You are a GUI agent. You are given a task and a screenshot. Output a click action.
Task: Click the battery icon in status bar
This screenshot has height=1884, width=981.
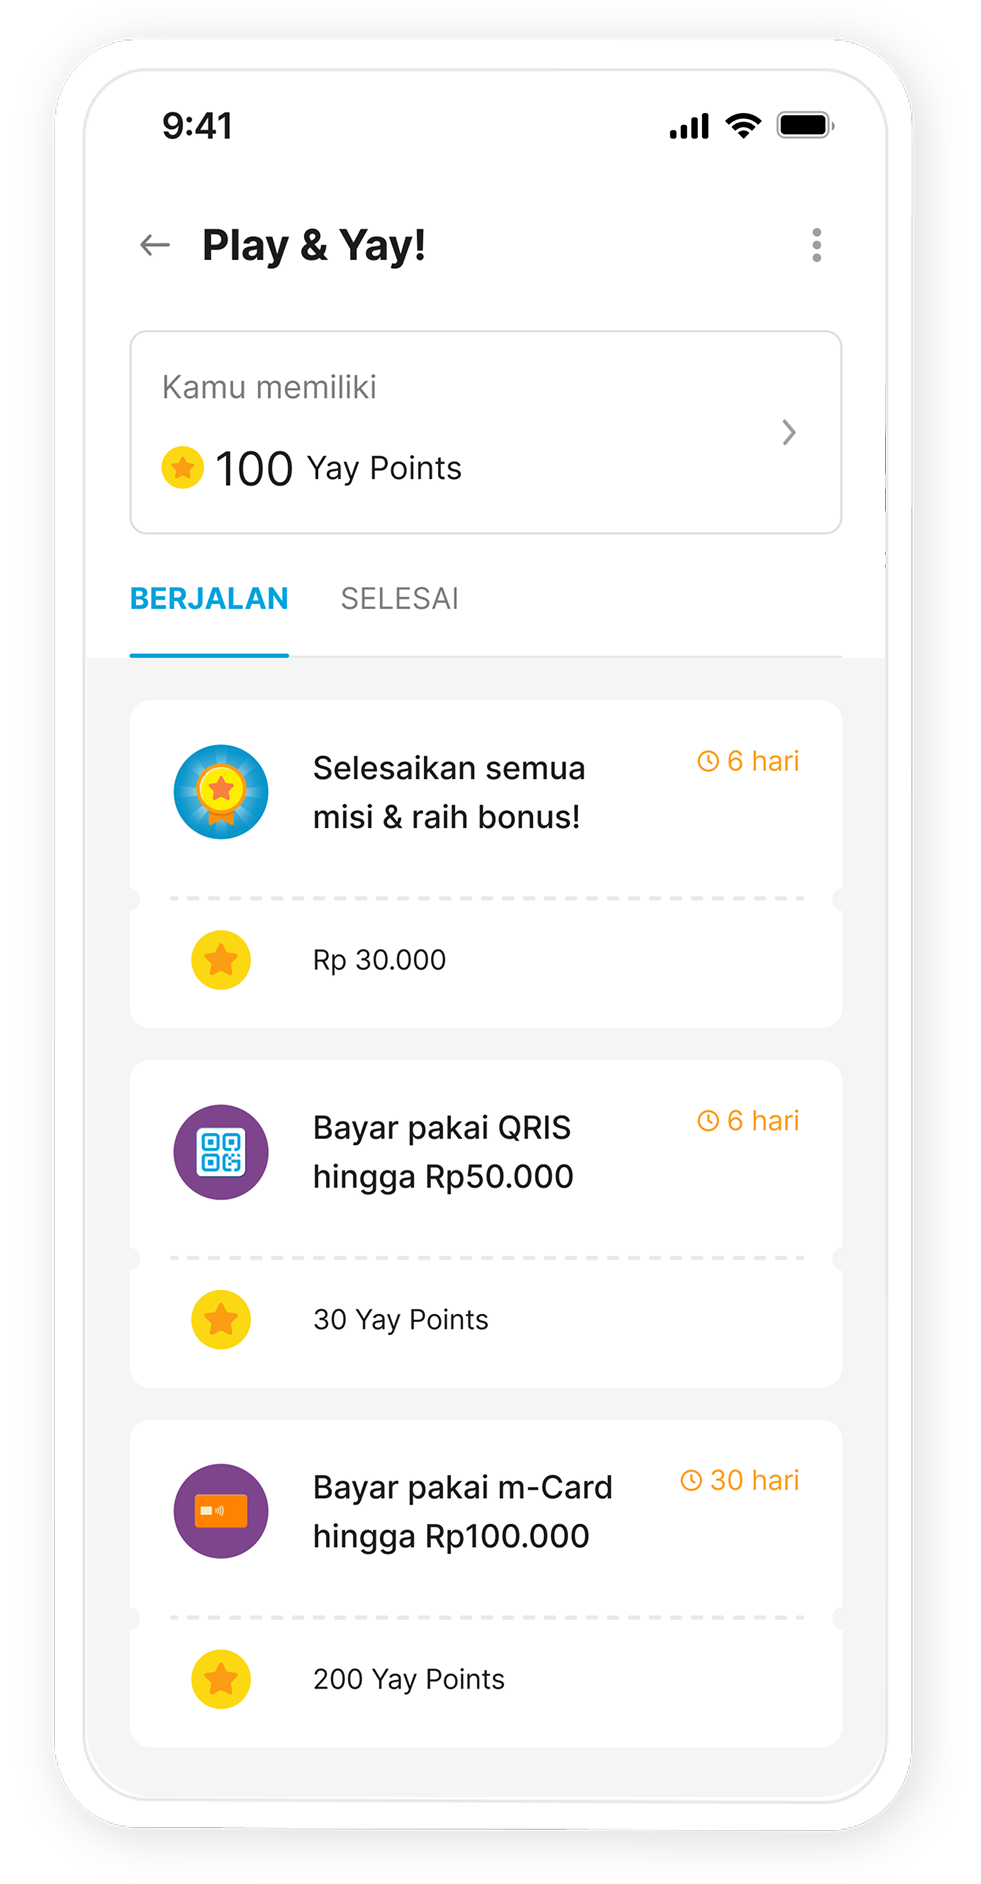805,126
